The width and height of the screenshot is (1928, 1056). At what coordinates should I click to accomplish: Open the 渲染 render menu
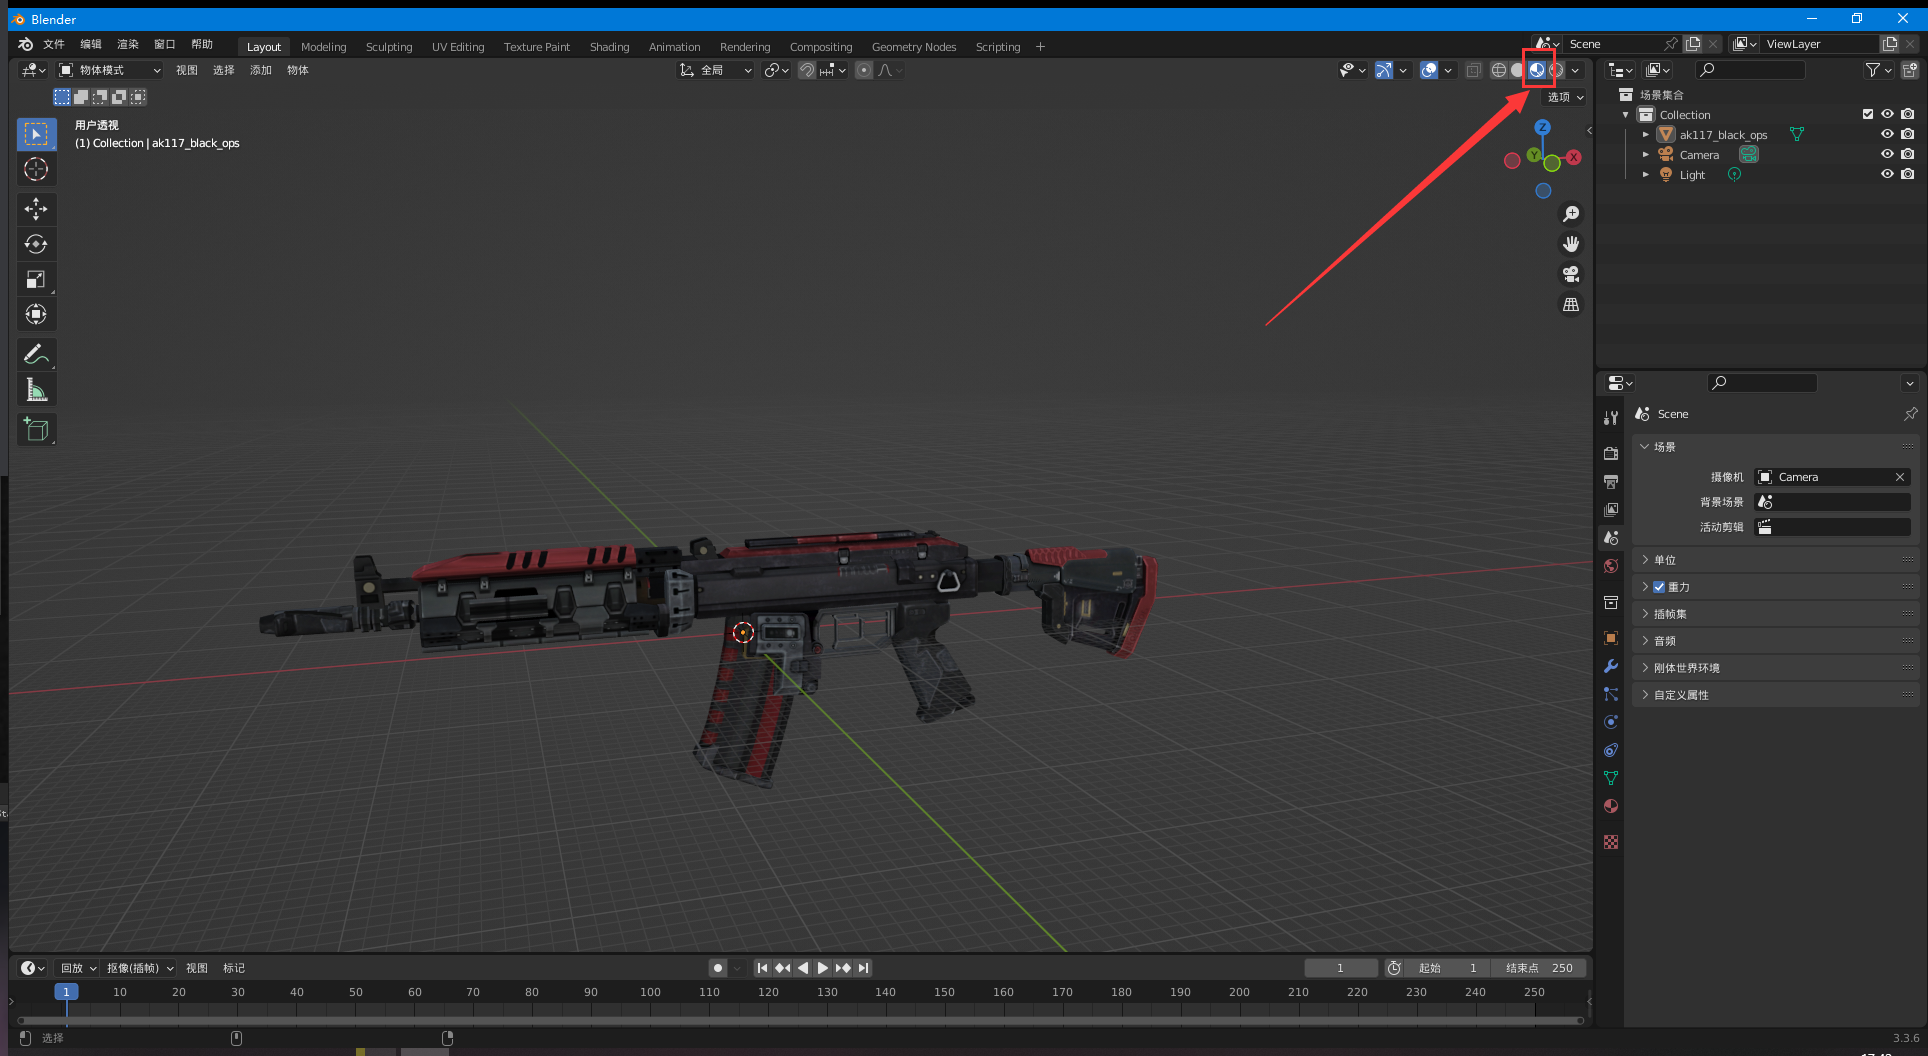pos(128,44)
